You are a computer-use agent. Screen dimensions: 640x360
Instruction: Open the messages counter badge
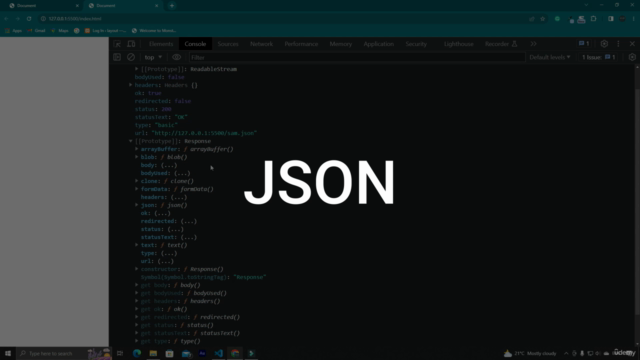(x=584, y=44)
